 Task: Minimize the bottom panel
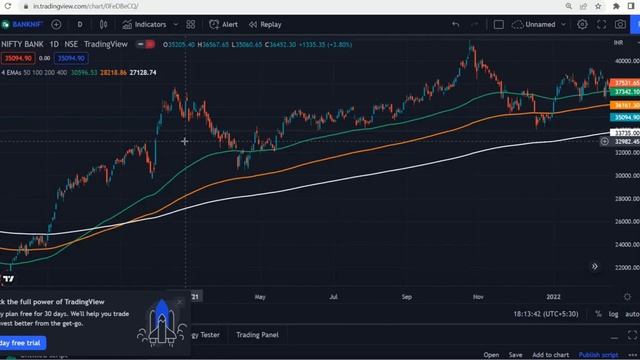[x=614, y=337]
